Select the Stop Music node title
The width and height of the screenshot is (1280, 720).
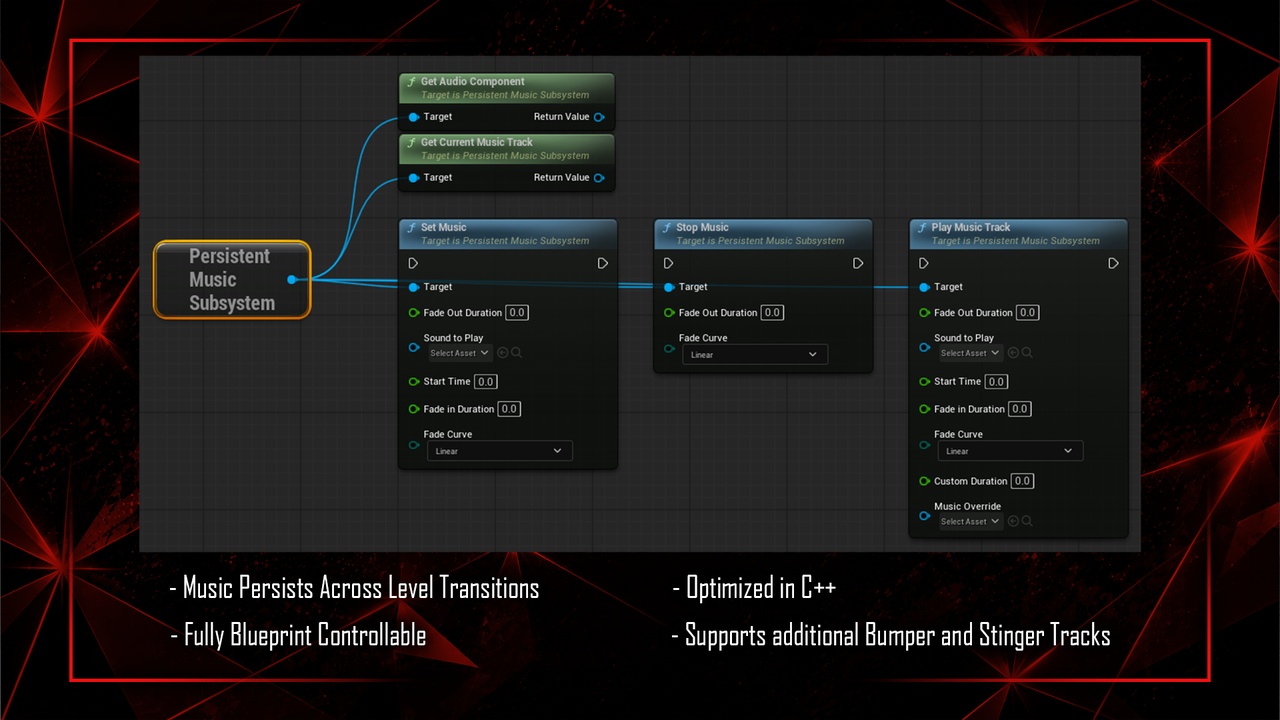[x=702, y=227]
